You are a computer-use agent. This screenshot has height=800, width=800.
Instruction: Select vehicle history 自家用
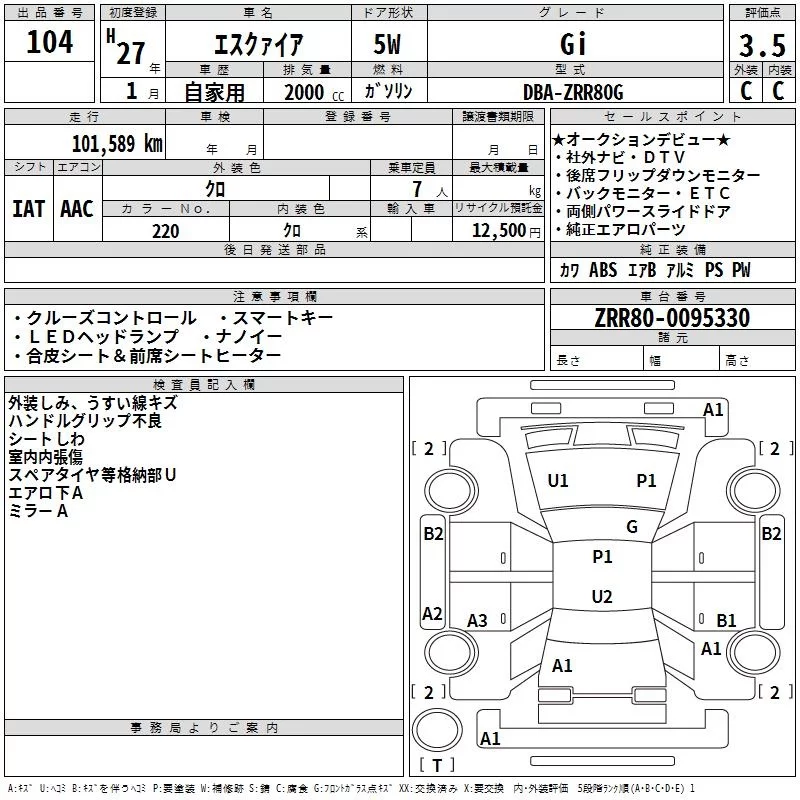(x=214, y=92)
